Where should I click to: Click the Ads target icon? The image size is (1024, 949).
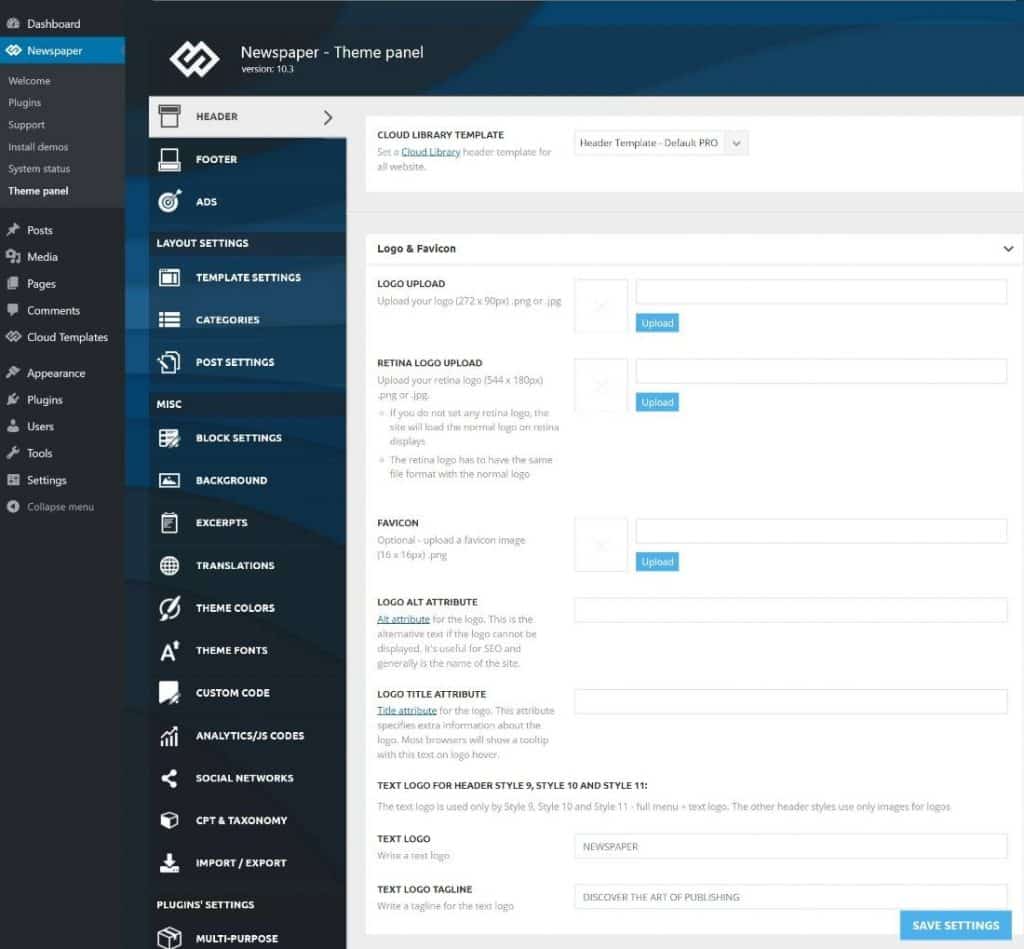coord(169,202)
